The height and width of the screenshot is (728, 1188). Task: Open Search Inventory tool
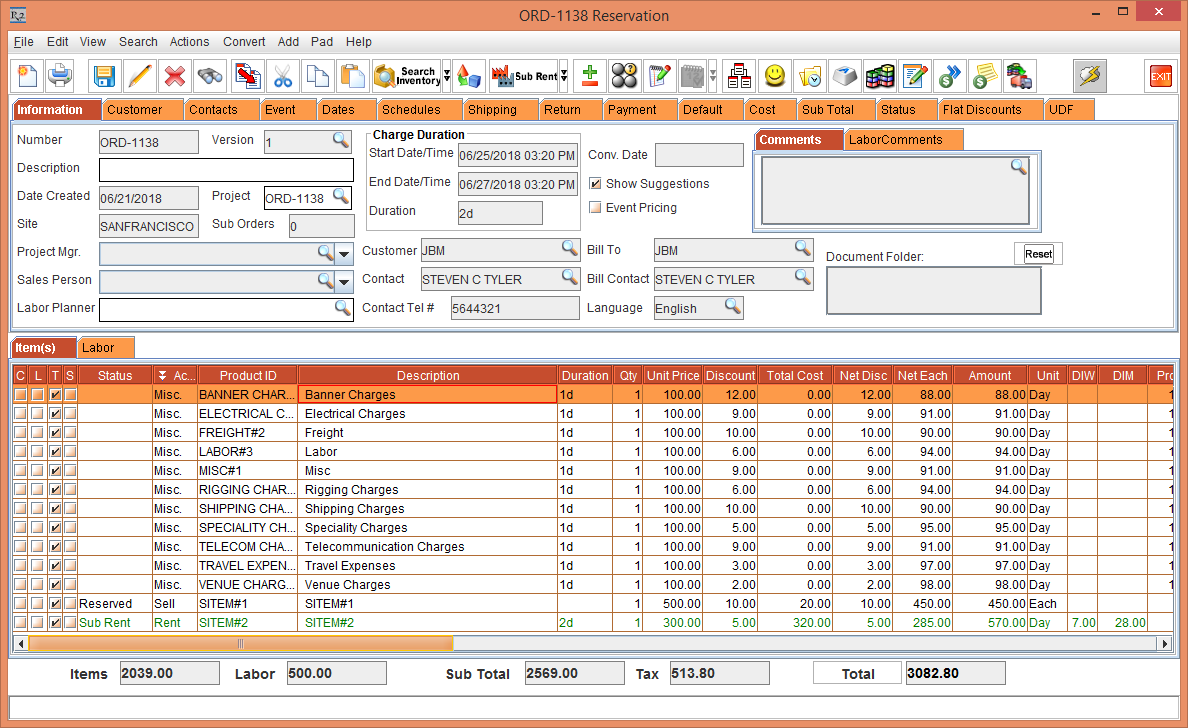[406, 76]
